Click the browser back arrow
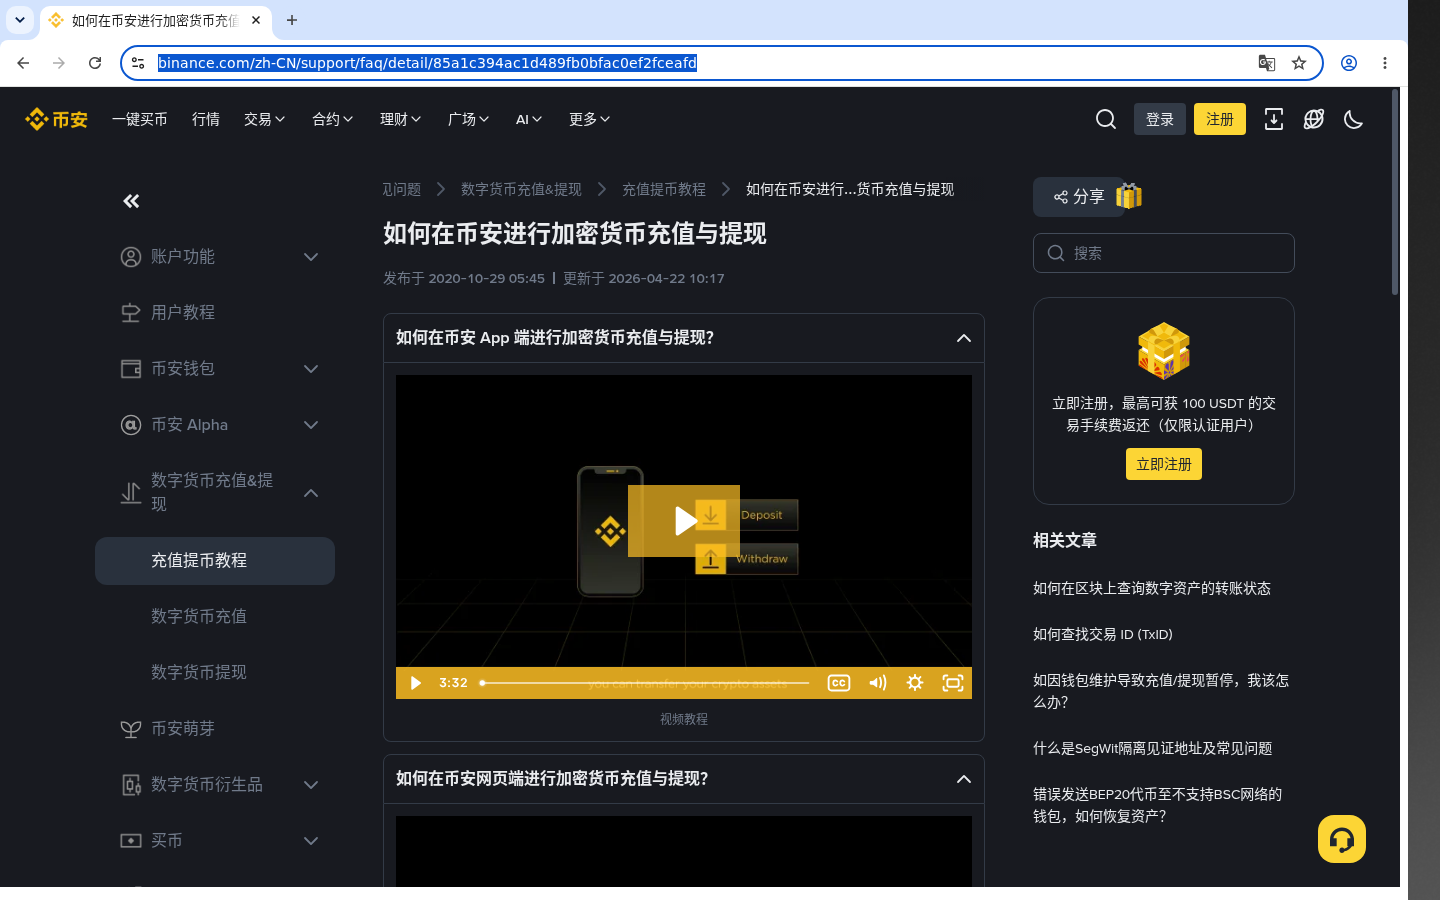This screenshot has width=1440, height=900. coord(23,63)
